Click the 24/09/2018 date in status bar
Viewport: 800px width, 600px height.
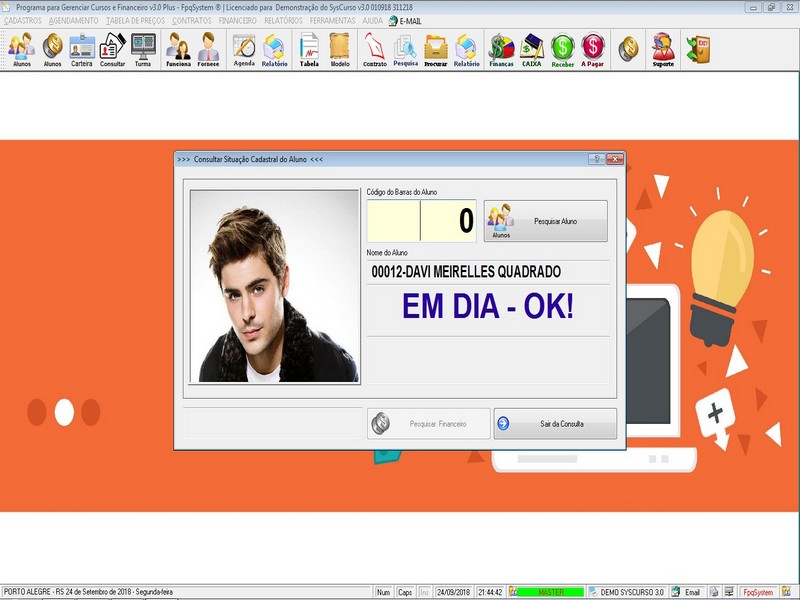click(x=454, y=592)
